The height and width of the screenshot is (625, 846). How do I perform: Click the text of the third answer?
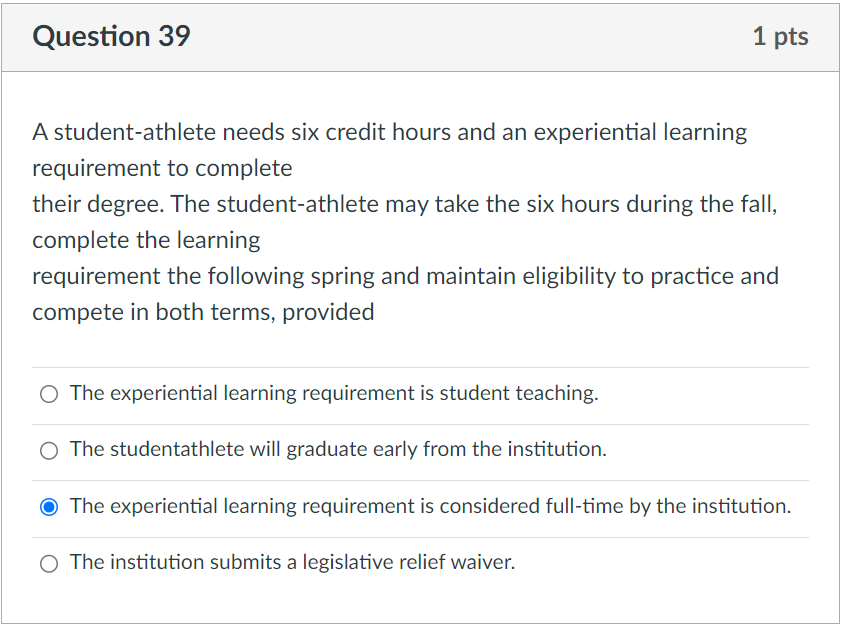pyautogui.click(x=430, y=506)
